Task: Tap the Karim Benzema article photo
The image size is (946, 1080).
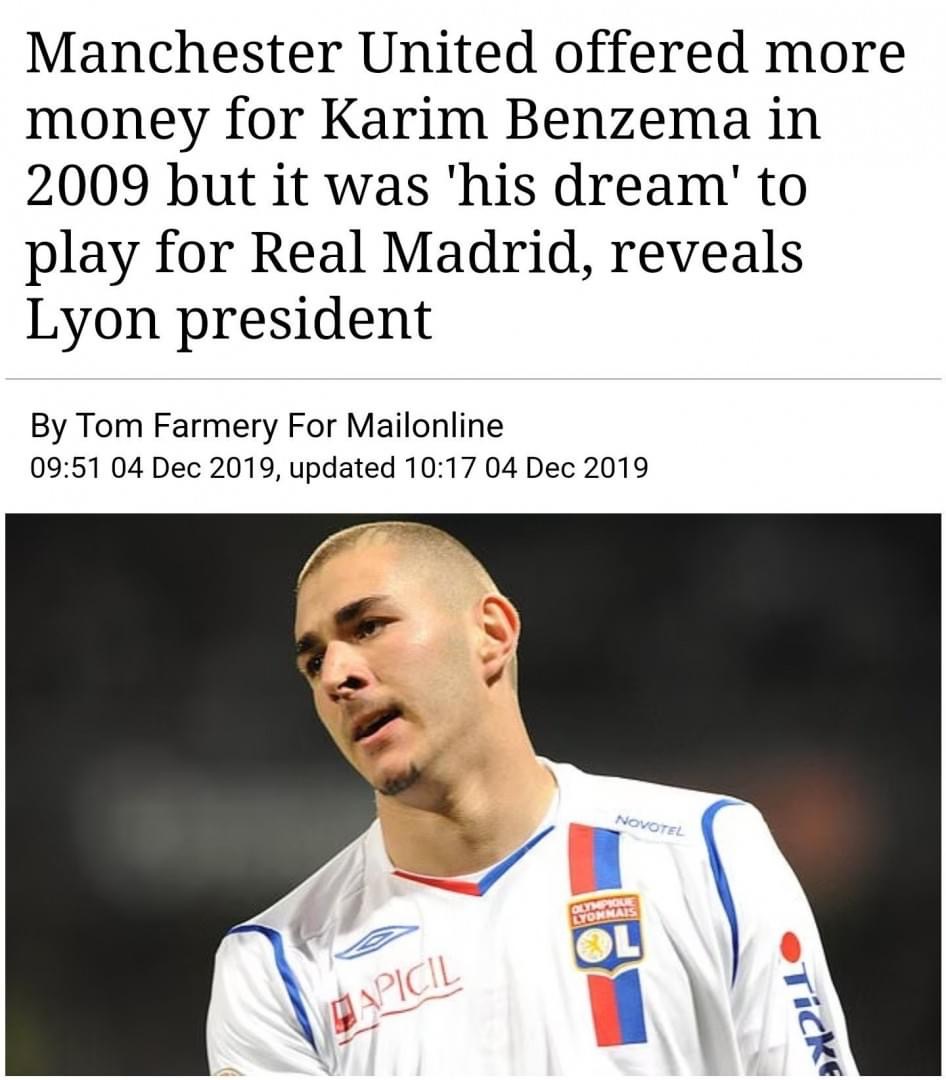Action: [x=473, y=794]
